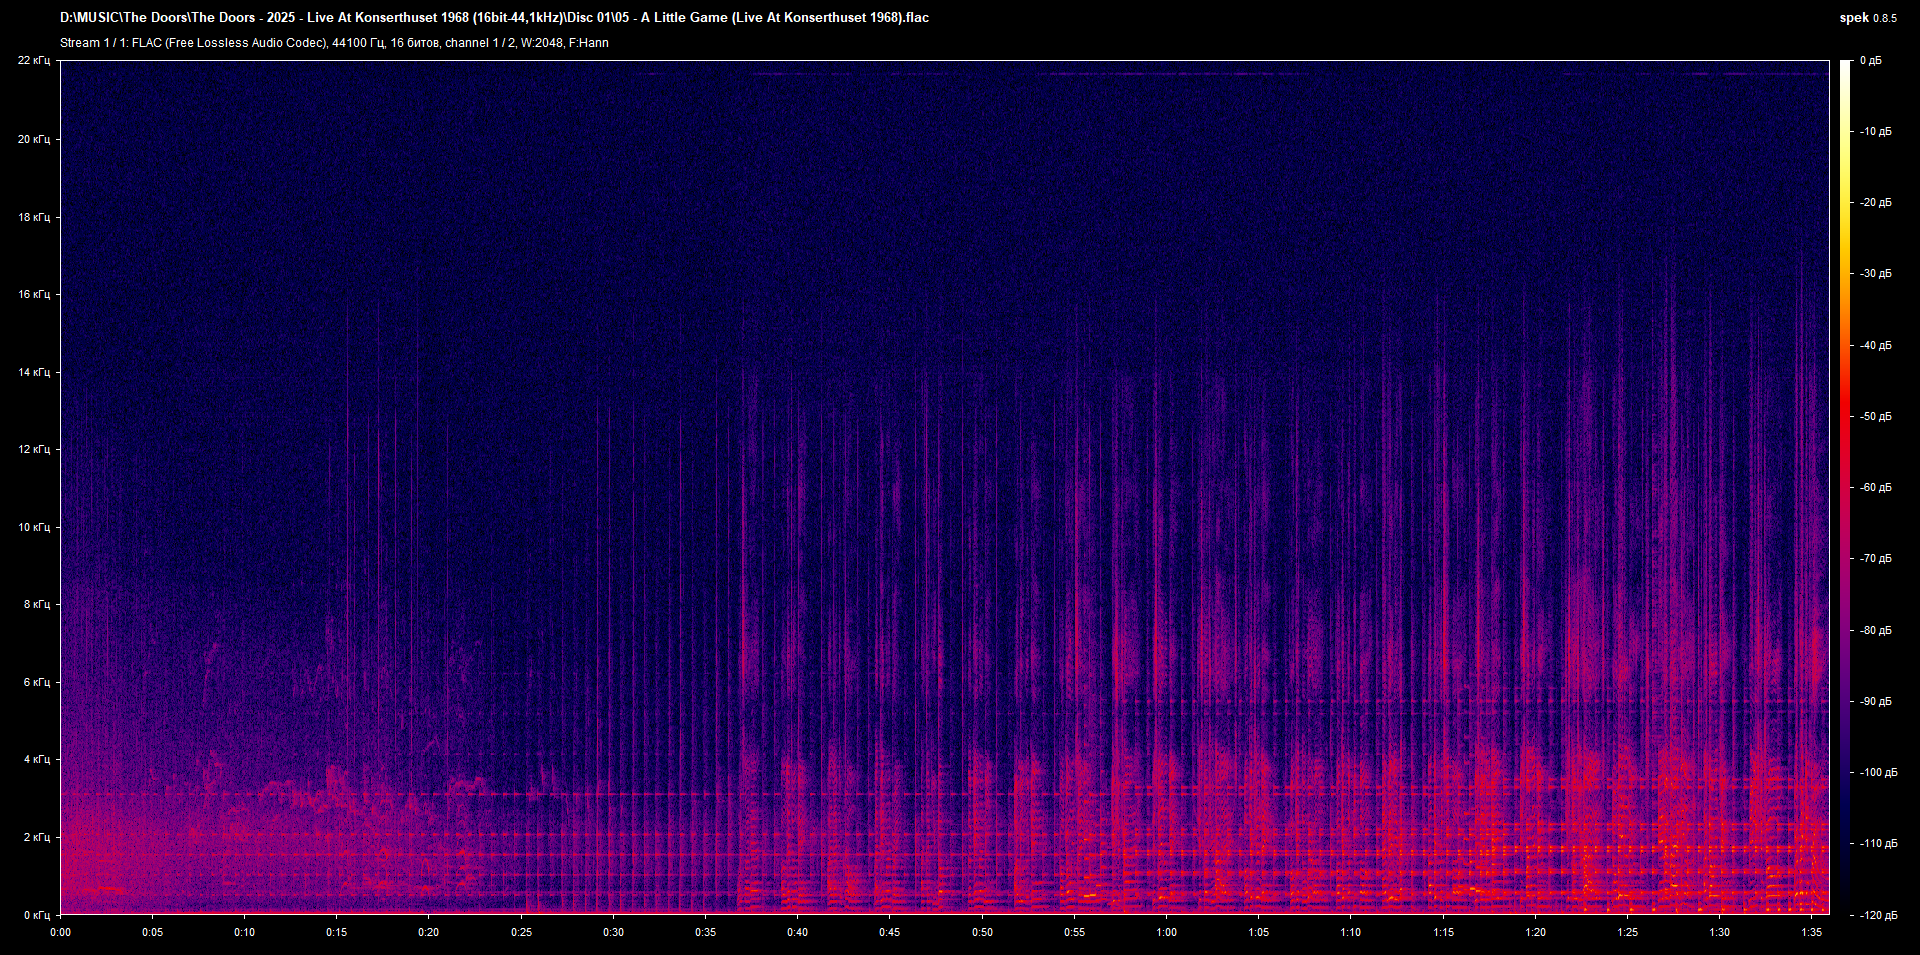Click the 0:45 time axis marker
This screenshot has height=955, width=1920.
889,932
